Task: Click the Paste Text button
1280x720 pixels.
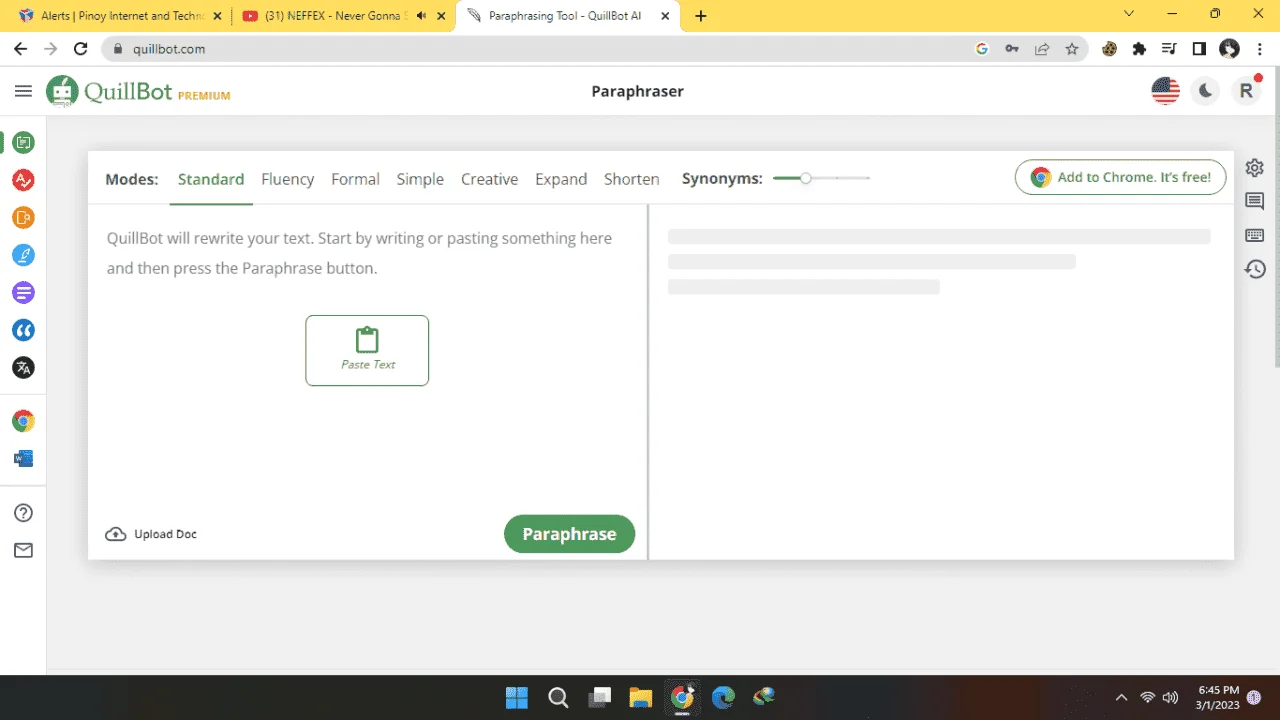Action: click(x=367, y=350)
